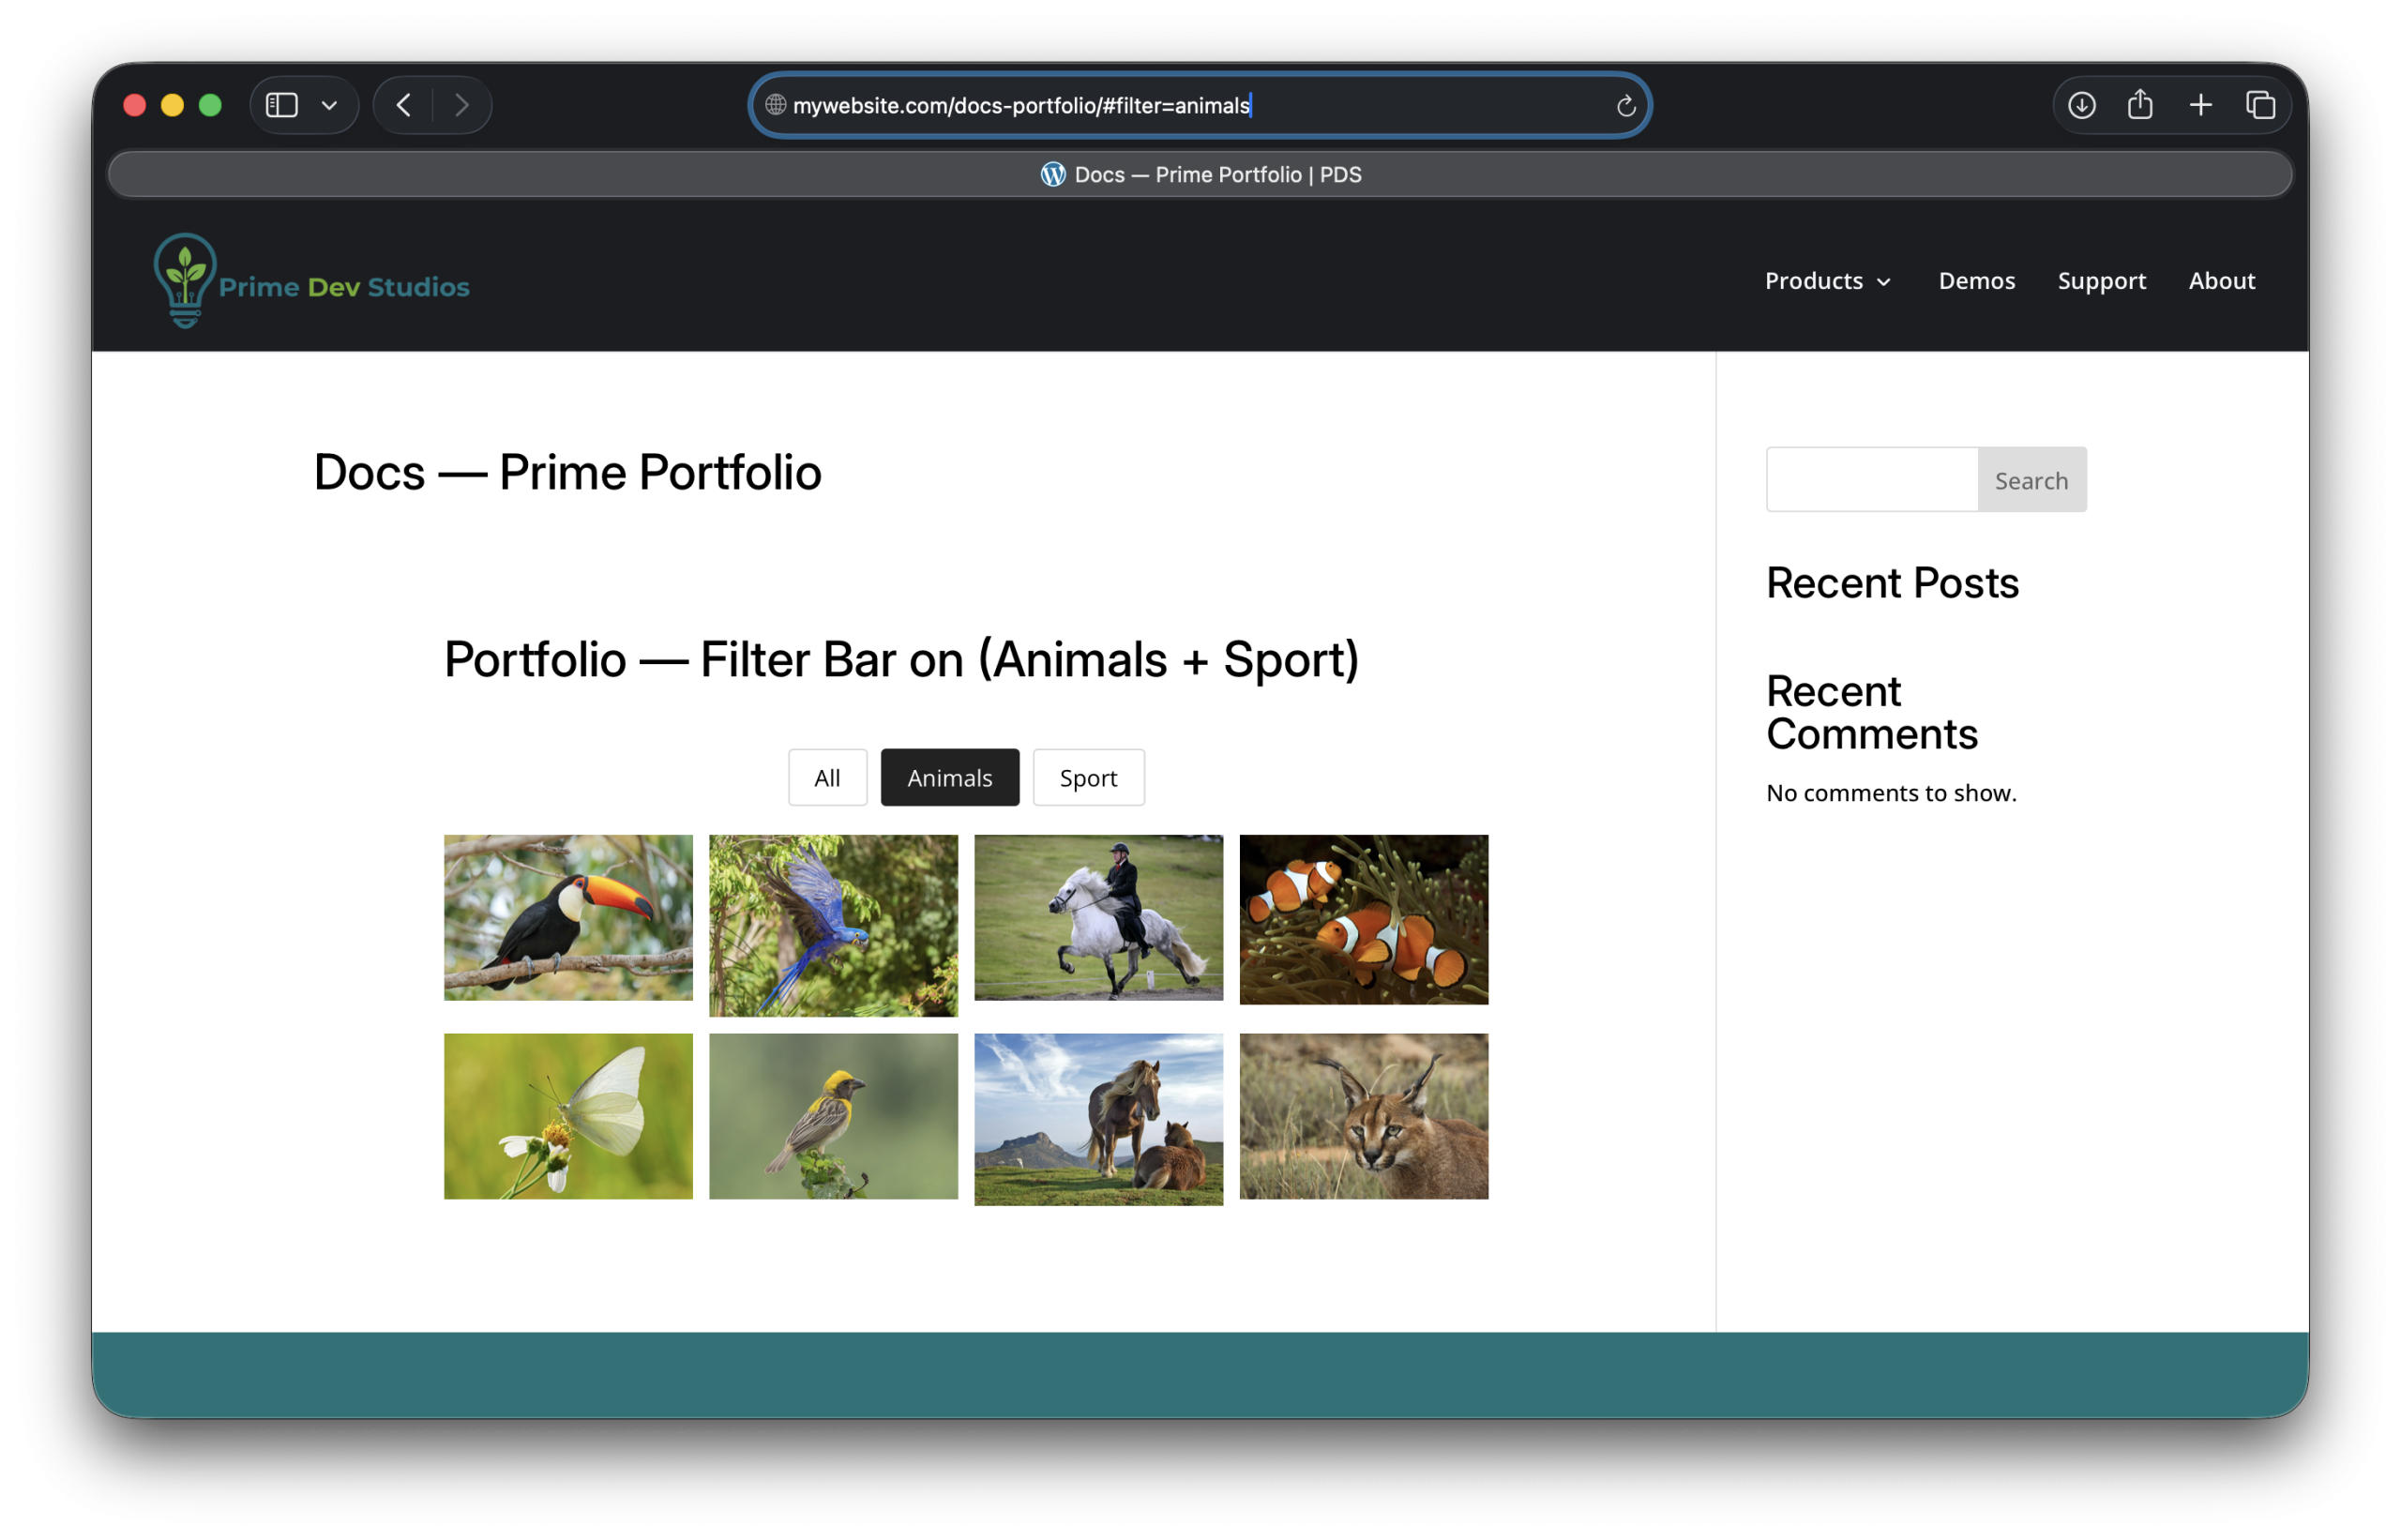Open the toucan thumbnail
The image size is (2401, 1540).
pyautogui.click(x=568, y=918)
